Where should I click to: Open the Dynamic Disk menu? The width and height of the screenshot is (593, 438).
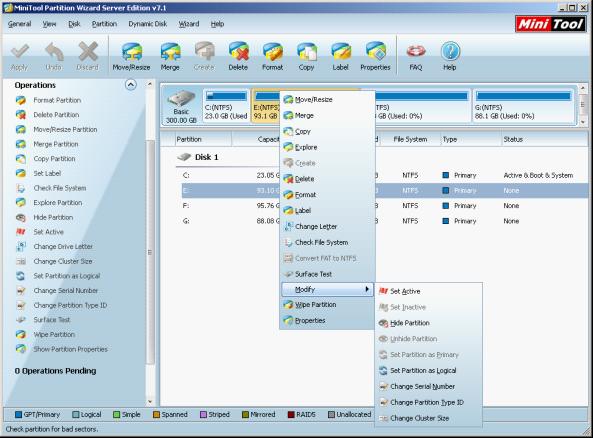pyautogui.click(x=147, y=24)
